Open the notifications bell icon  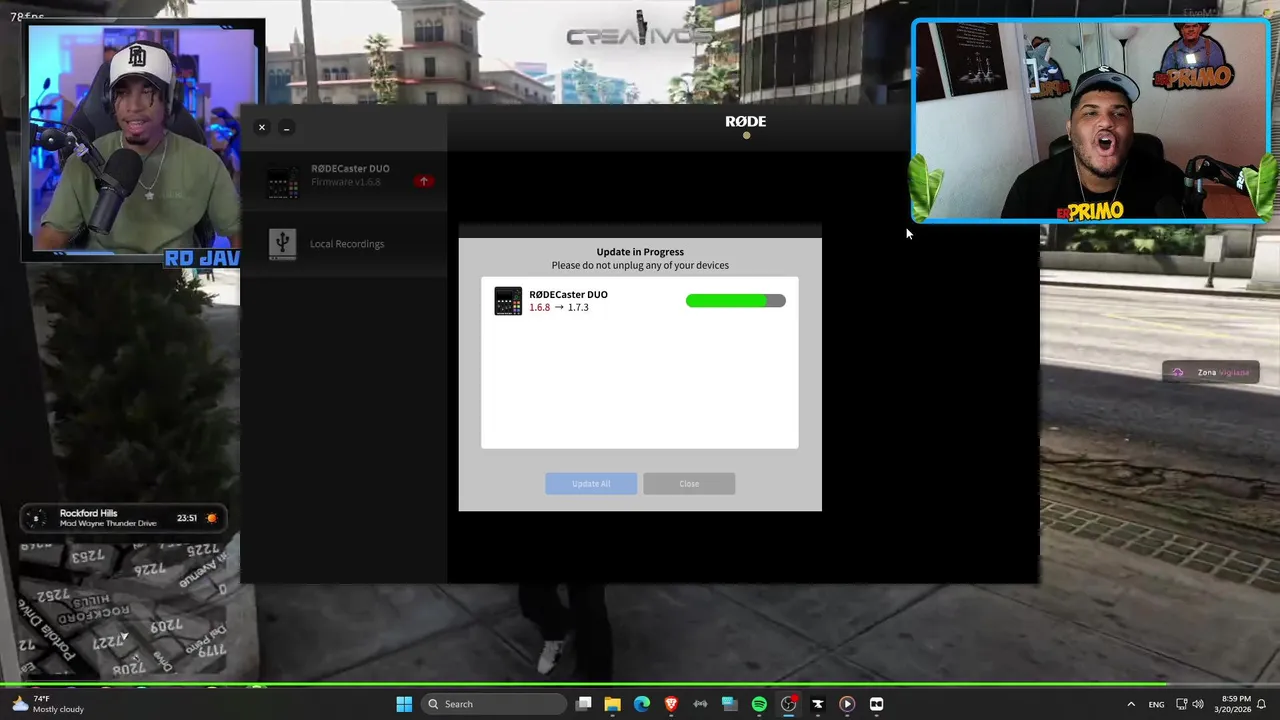(1262, 704)
